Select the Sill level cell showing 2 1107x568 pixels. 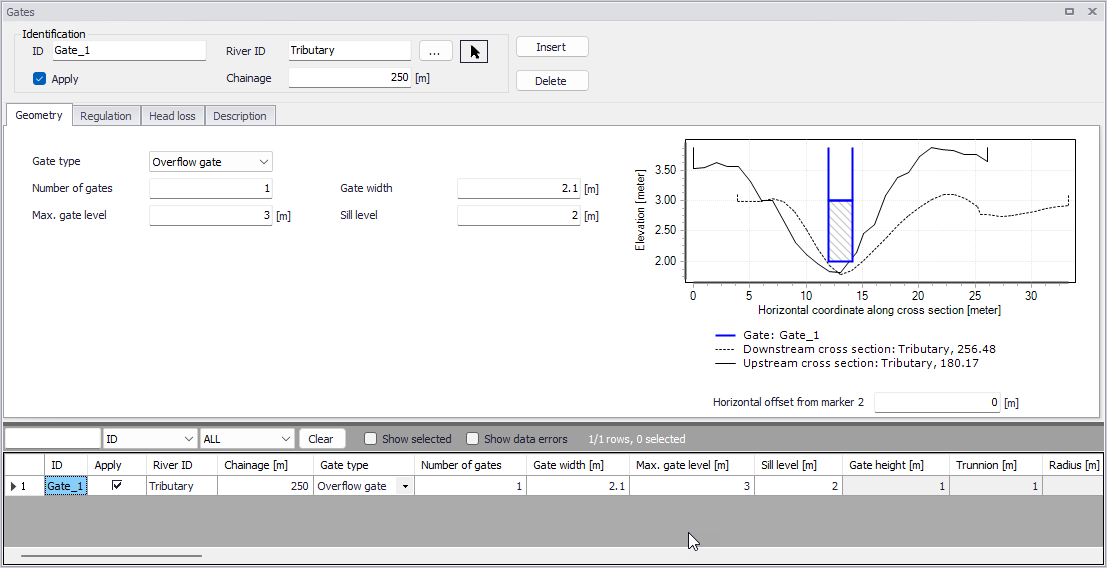click(x=798, y=486)
